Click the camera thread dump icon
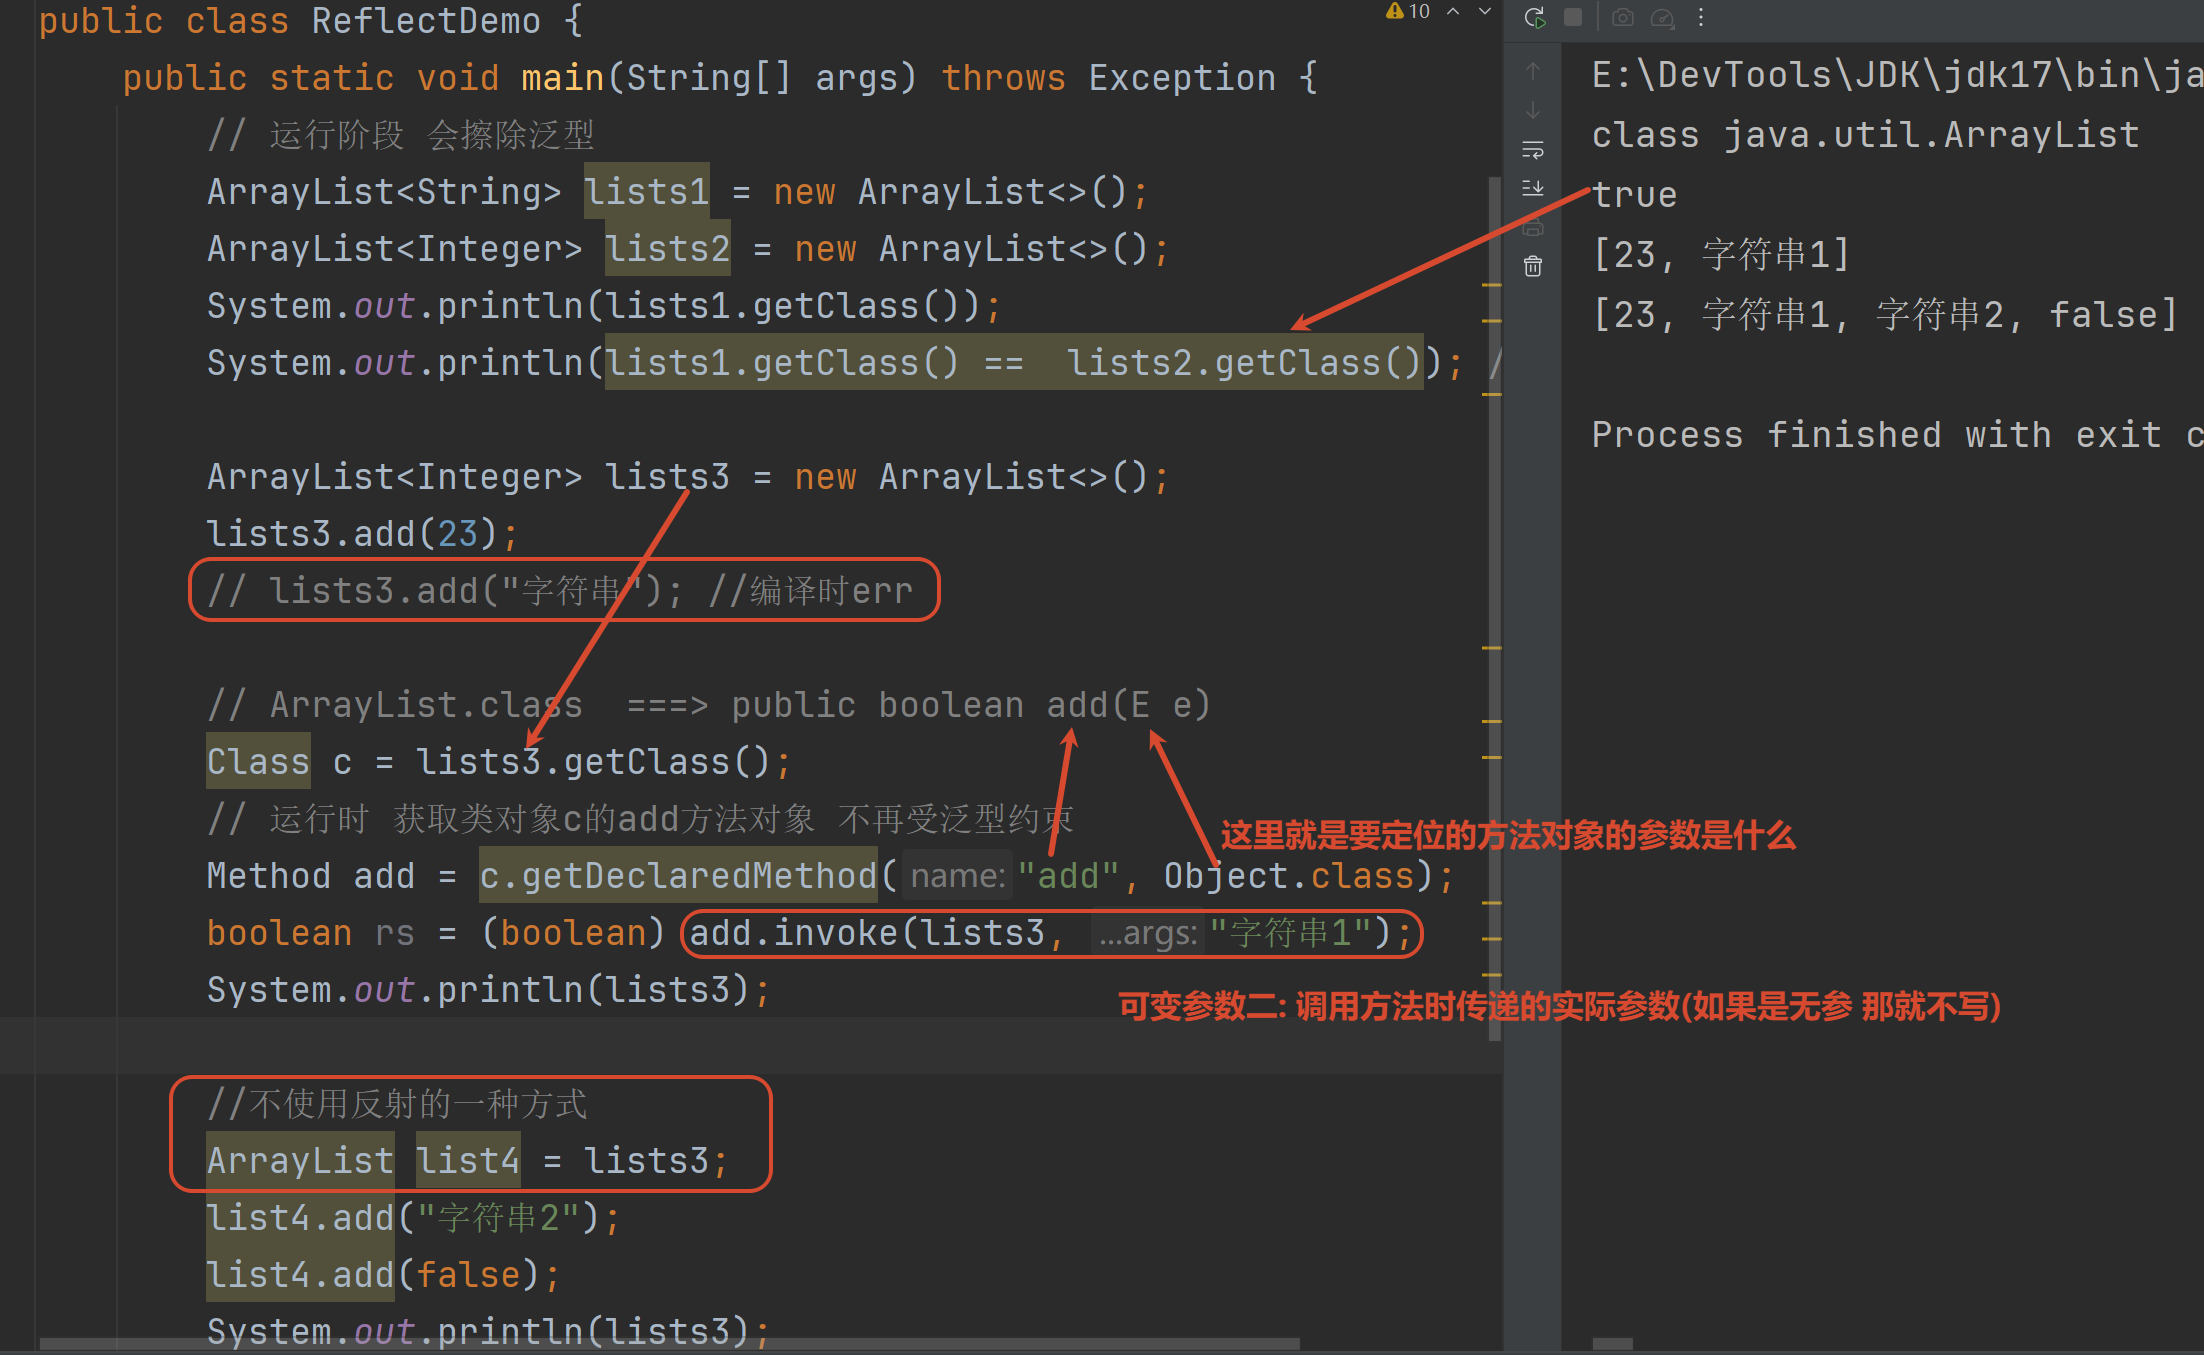Image resolution: width=2204 pixels, height=1355 pixels. [1623, 17]
